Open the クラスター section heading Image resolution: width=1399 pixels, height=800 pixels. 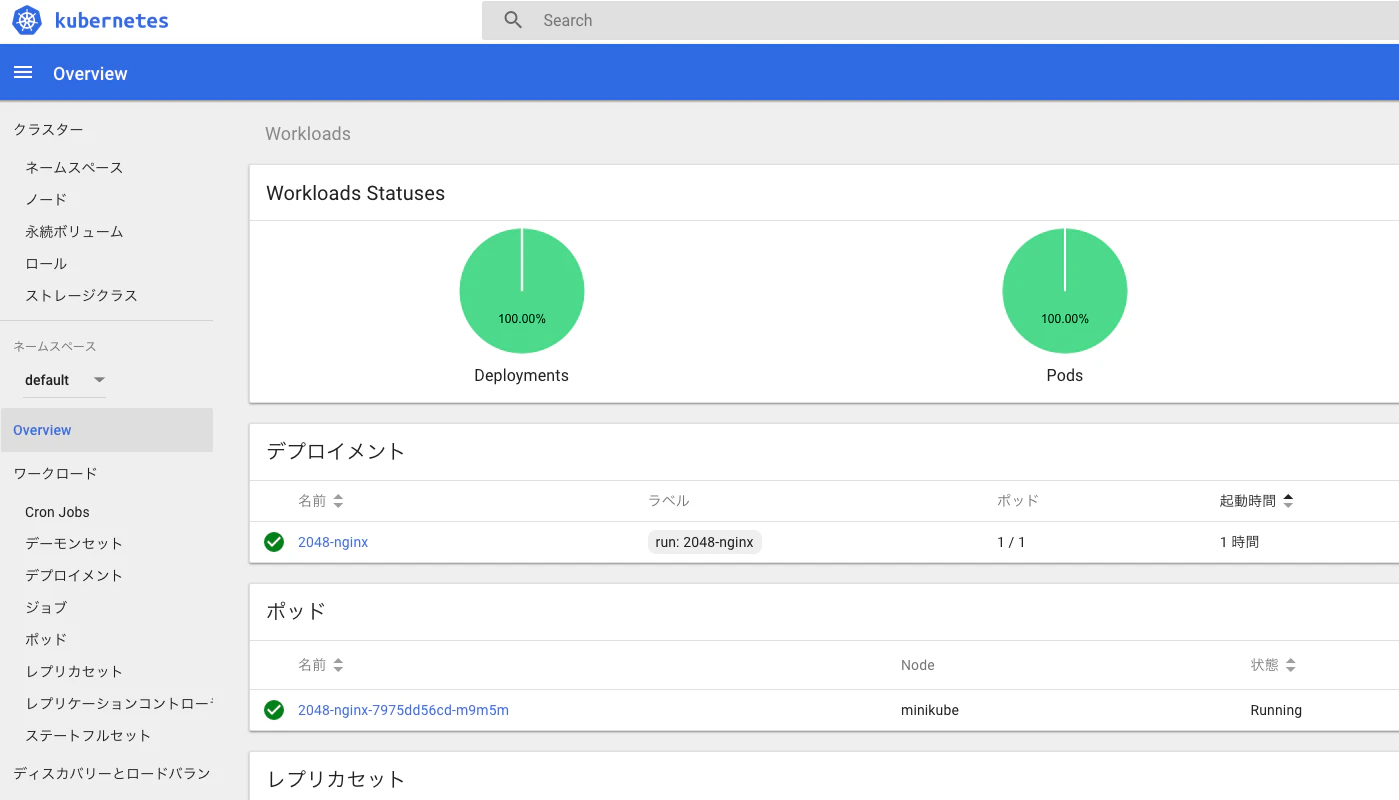(x=48, y=129)
